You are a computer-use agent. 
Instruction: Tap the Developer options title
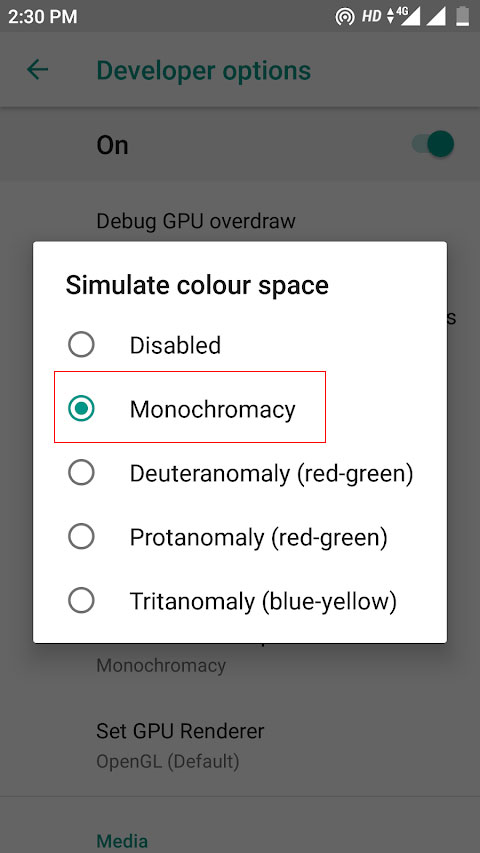coord(204,71)
